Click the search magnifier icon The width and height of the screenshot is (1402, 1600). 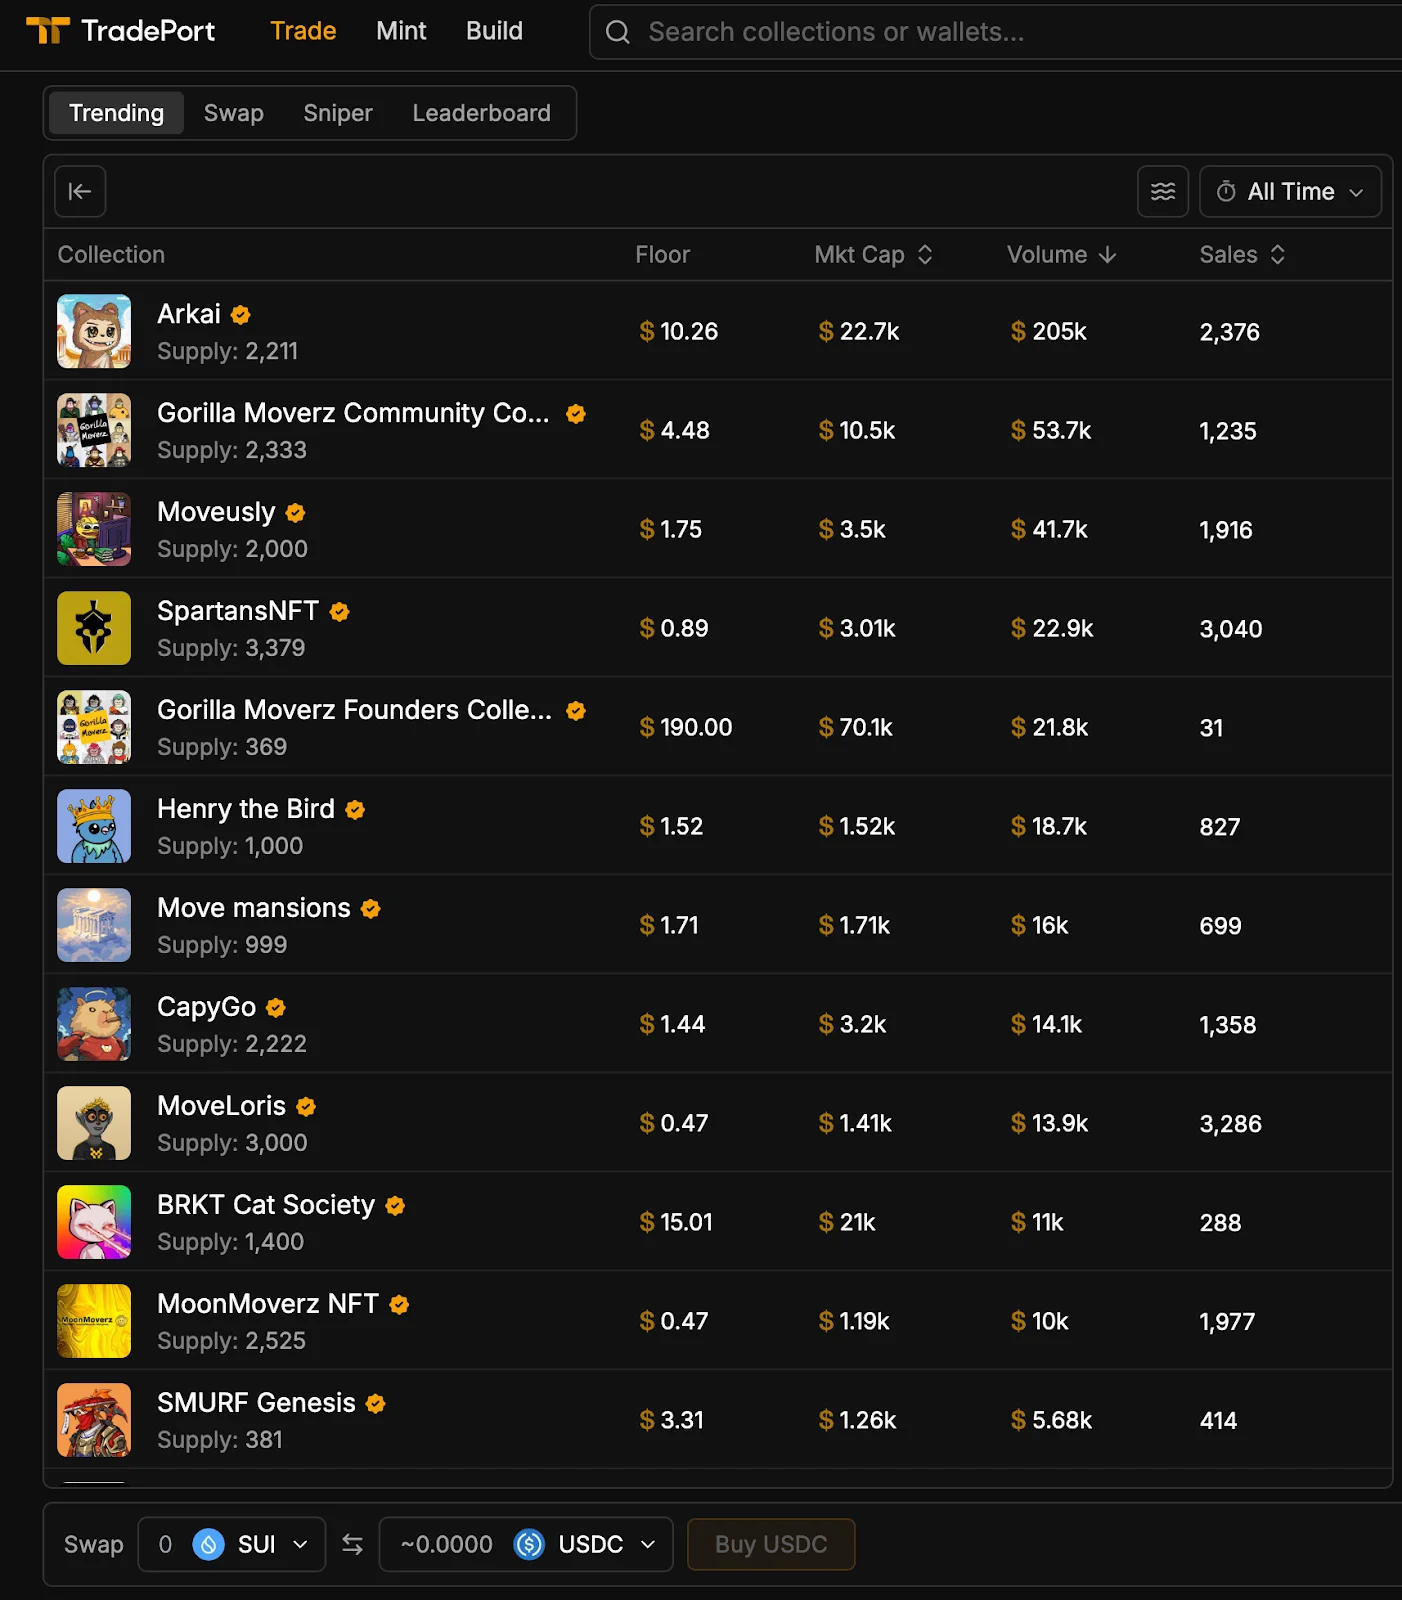[x=617, y=32]
